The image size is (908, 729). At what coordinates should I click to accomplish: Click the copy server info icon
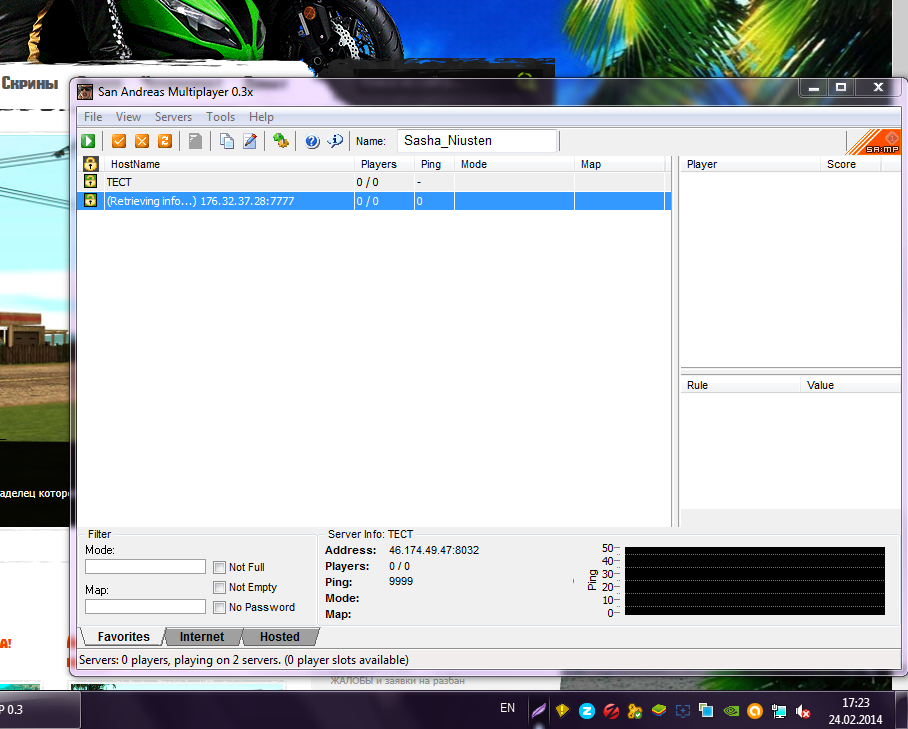point(226,141)
